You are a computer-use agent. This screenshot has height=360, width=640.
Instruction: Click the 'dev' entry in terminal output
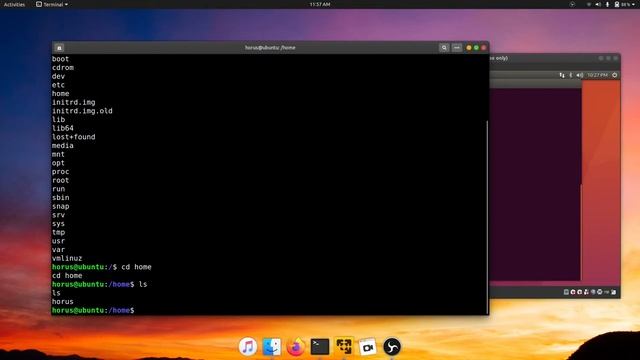(x=58, y=76)
